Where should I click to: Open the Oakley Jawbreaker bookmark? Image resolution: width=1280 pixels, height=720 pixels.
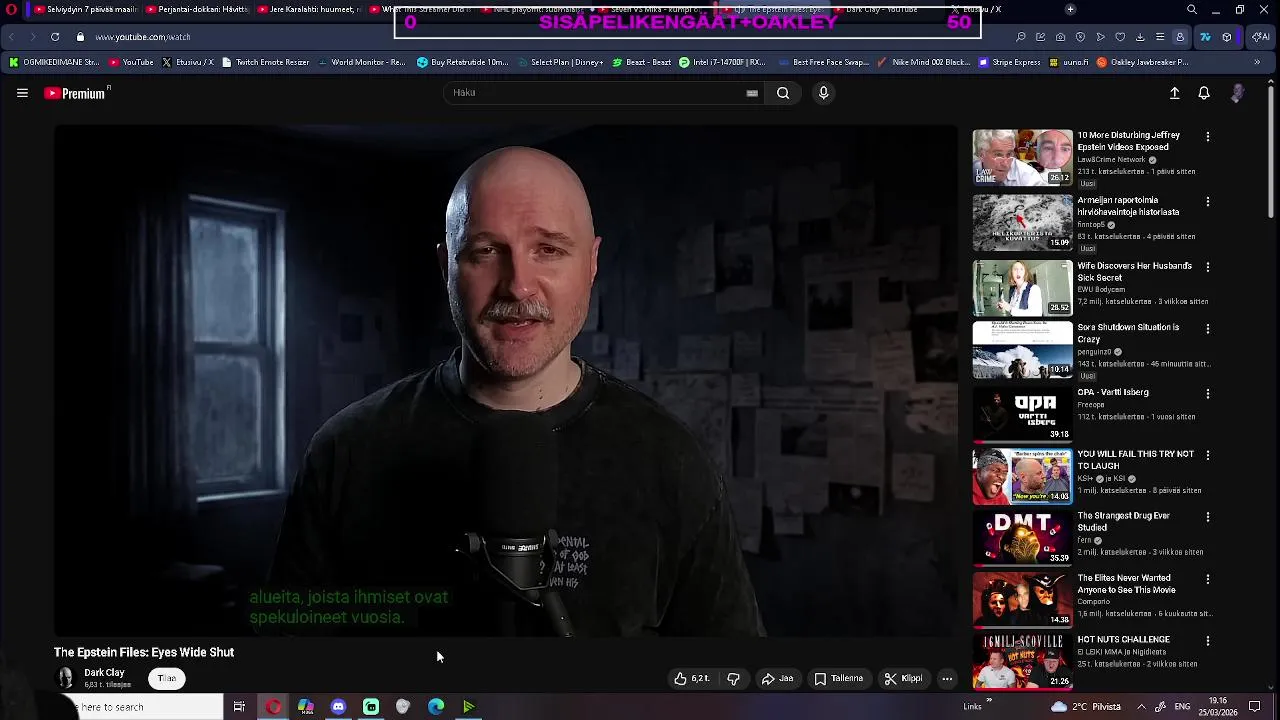pyautogui.click(x=1142, y=62)
